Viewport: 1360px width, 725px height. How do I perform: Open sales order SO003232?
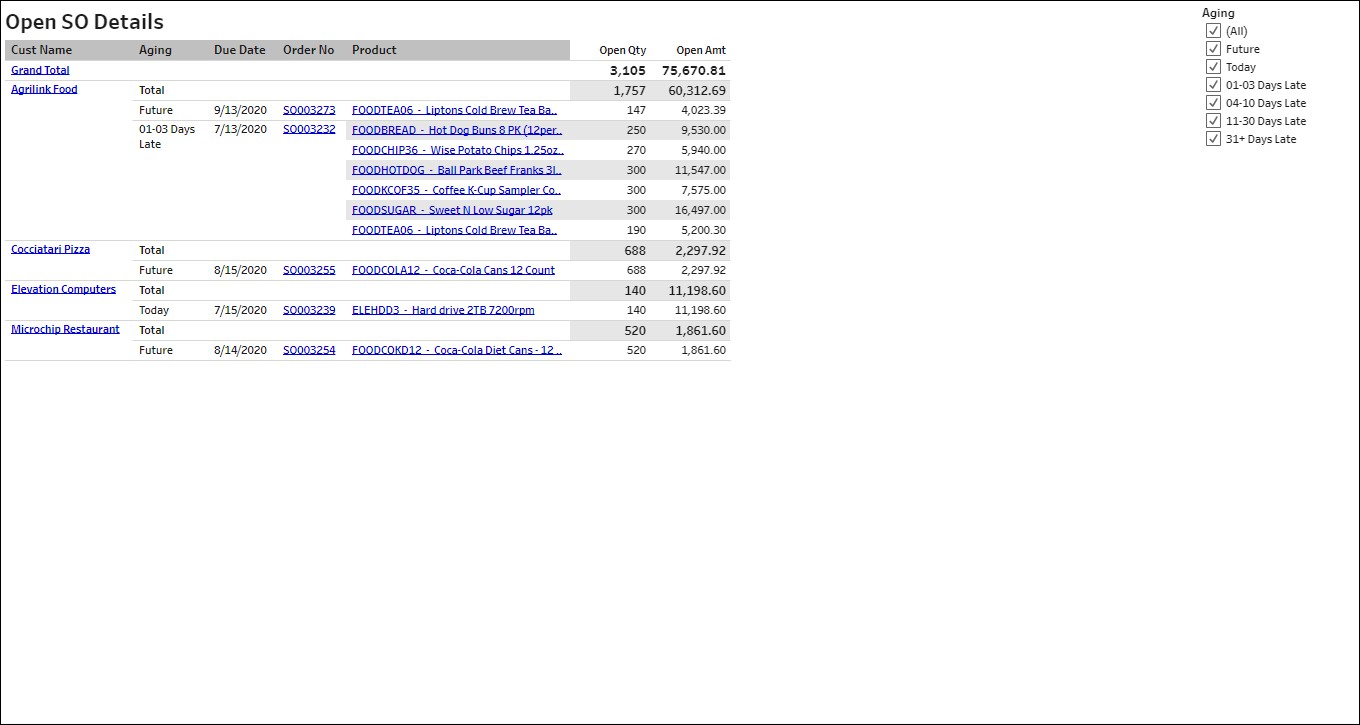point(309,129)
